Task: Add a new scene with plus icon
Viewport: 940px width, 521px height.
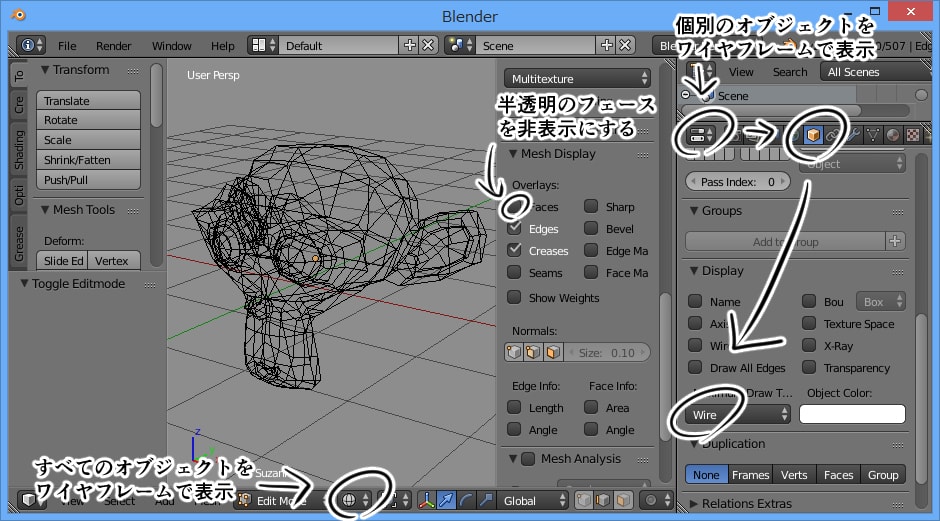Action: click(607, 46)
